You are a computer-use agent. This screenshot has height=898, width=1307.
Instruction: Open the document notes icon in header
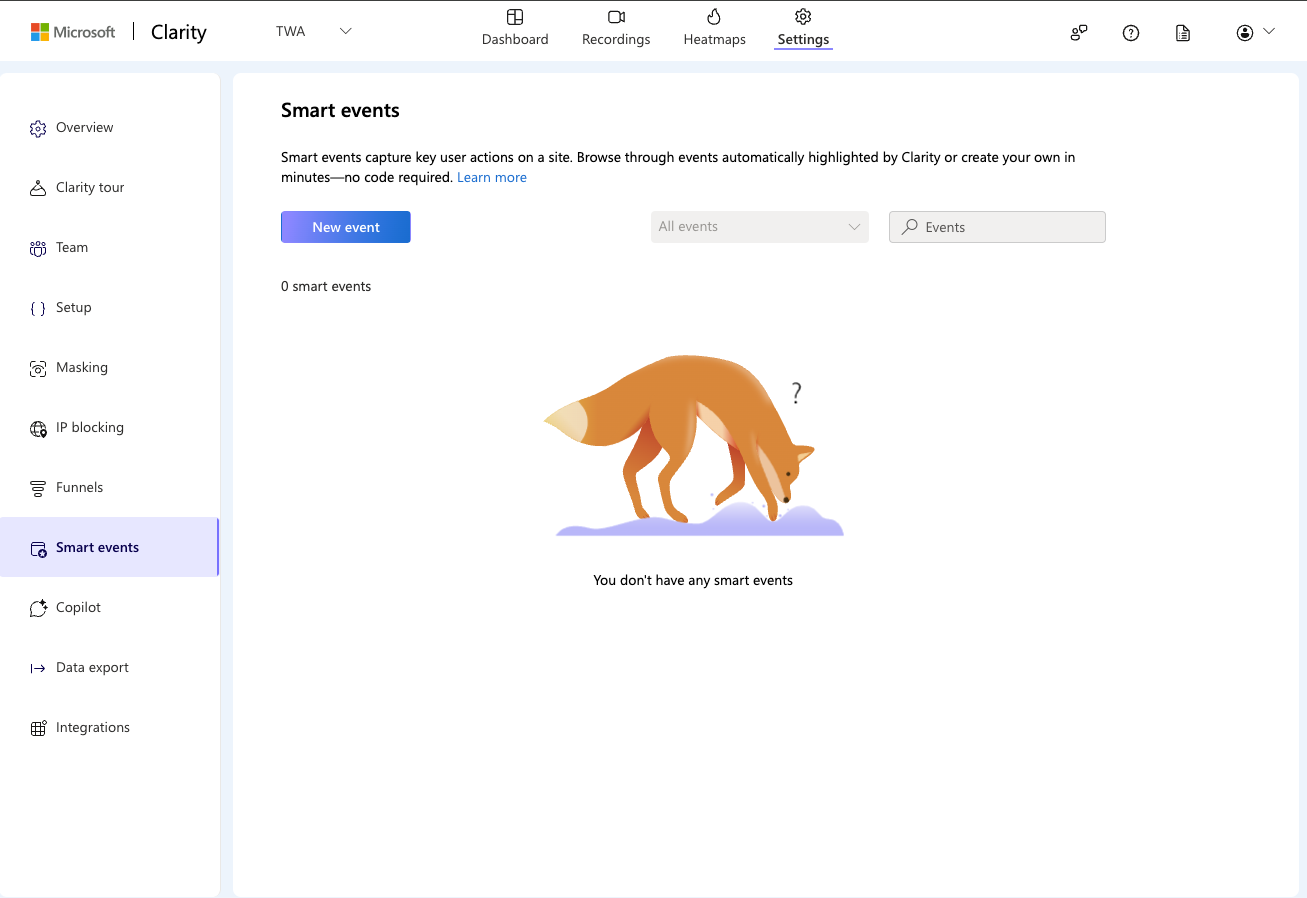(x=1183, y=33)
